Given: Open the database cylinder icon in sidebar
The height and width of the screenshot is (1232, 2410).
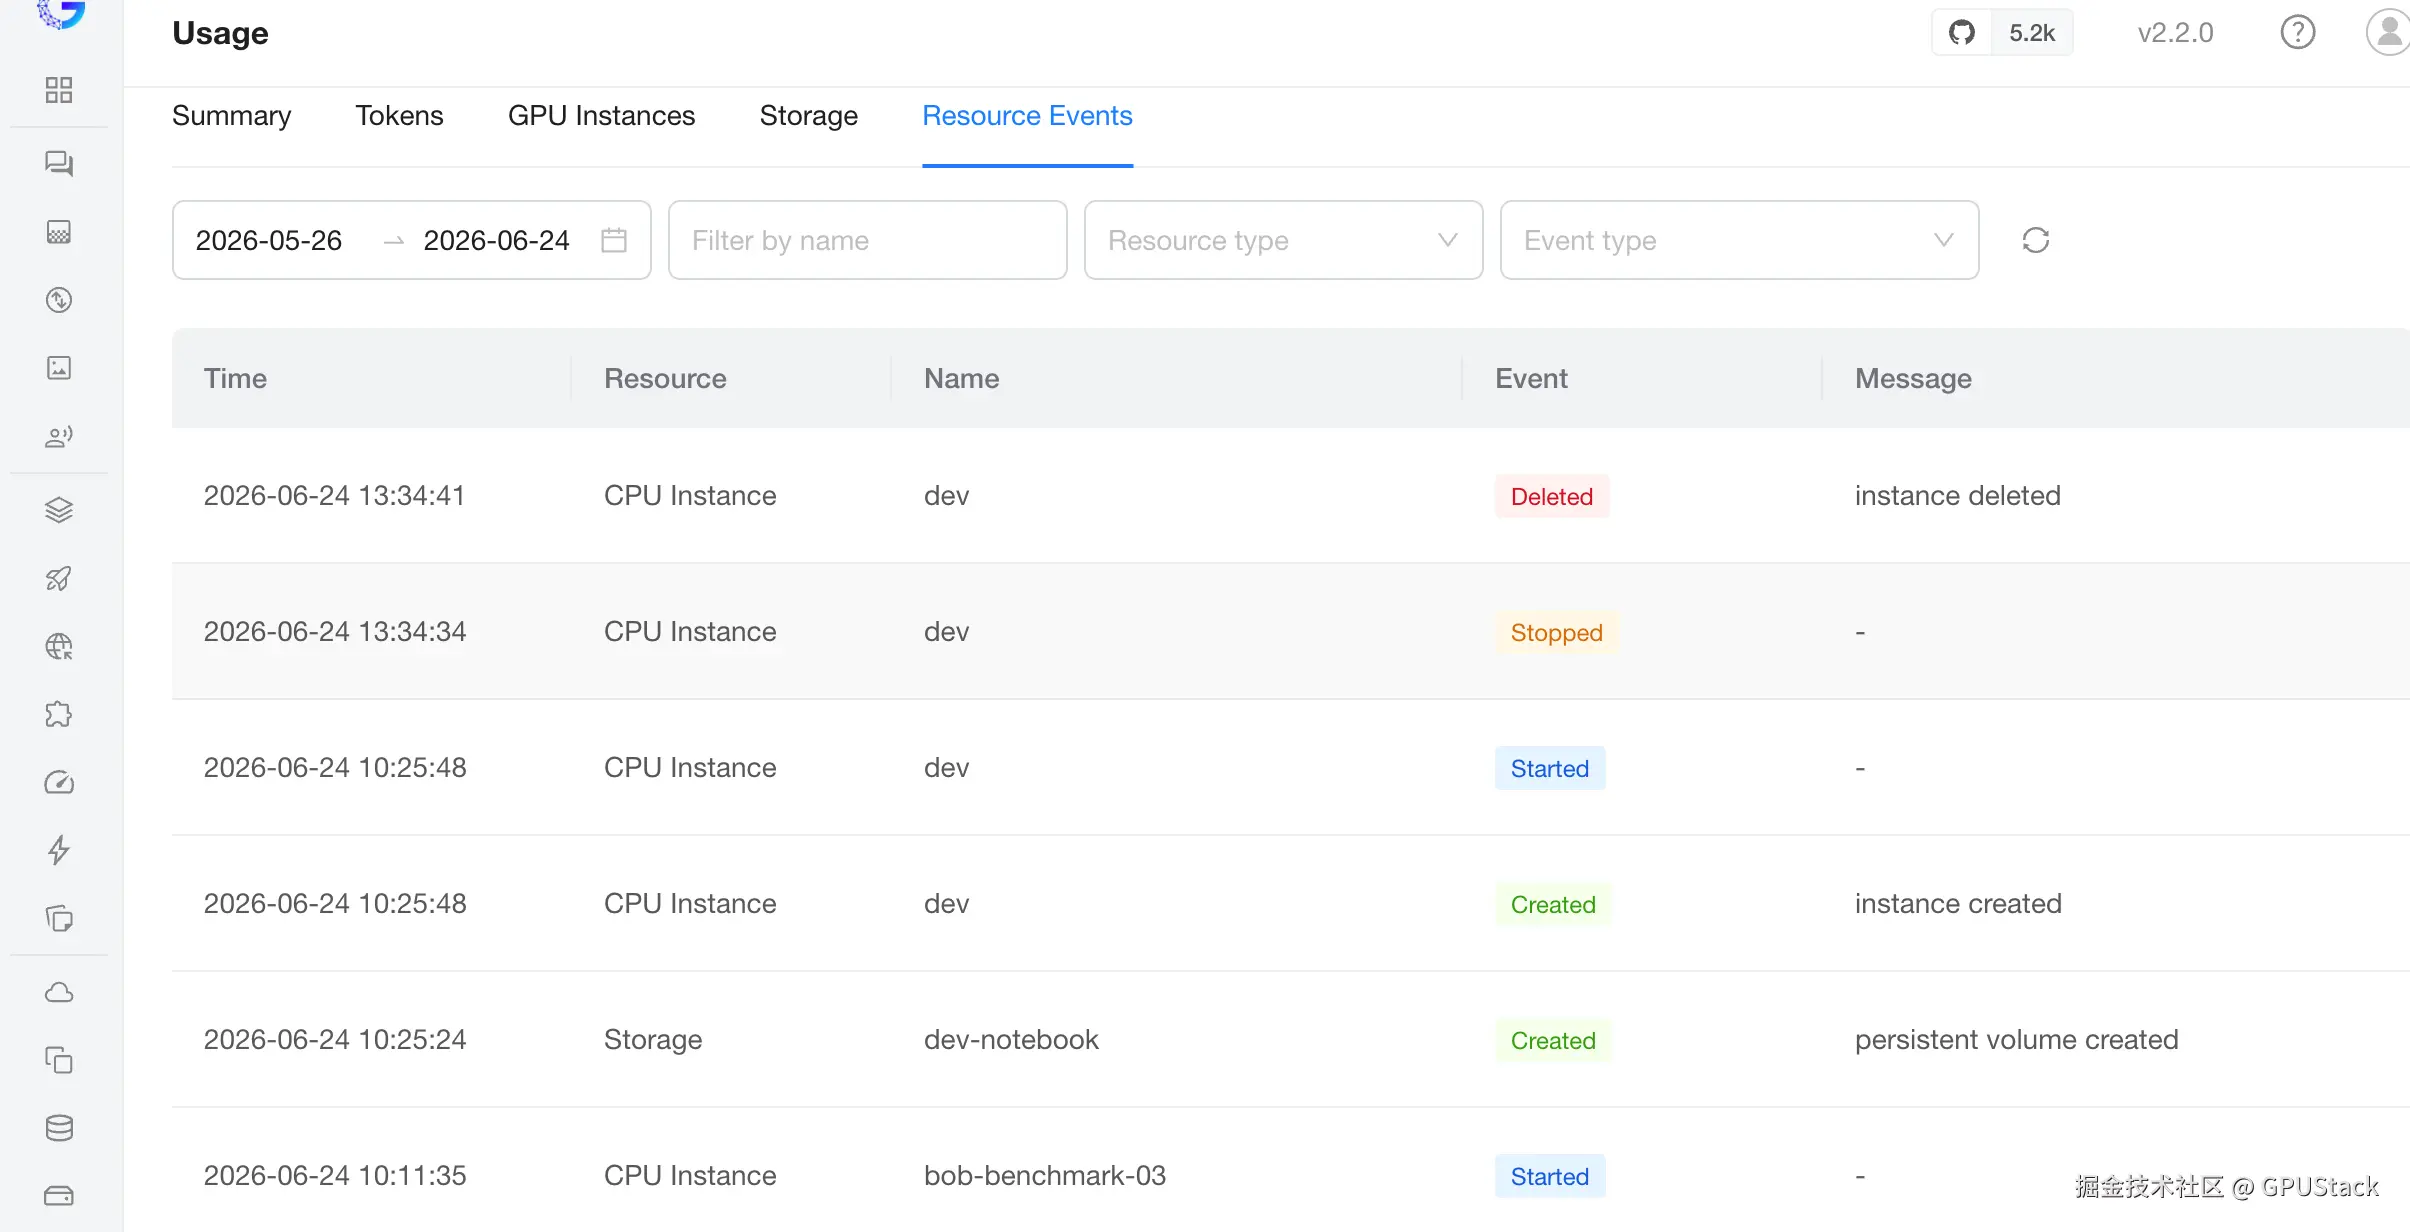Looking at the screenshot, I should 59,1128.
